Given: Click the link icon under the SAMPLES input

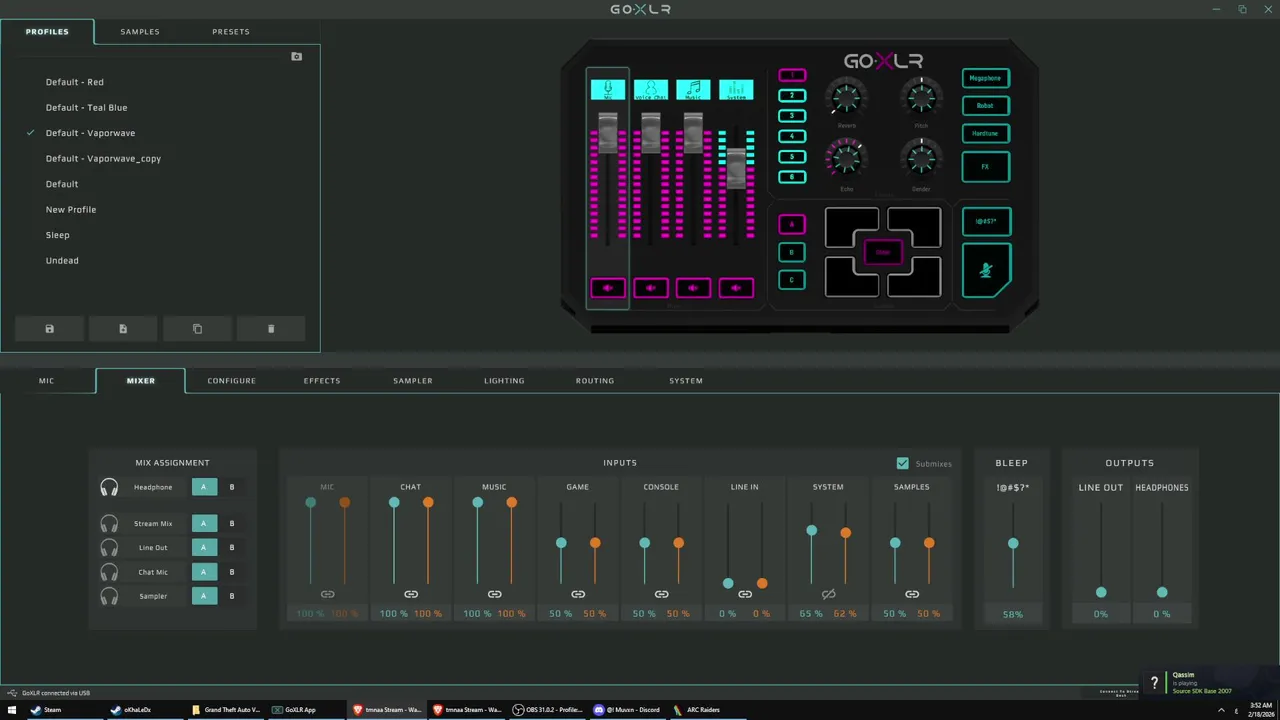Looking at the screenshot, I should coord(912,594).
